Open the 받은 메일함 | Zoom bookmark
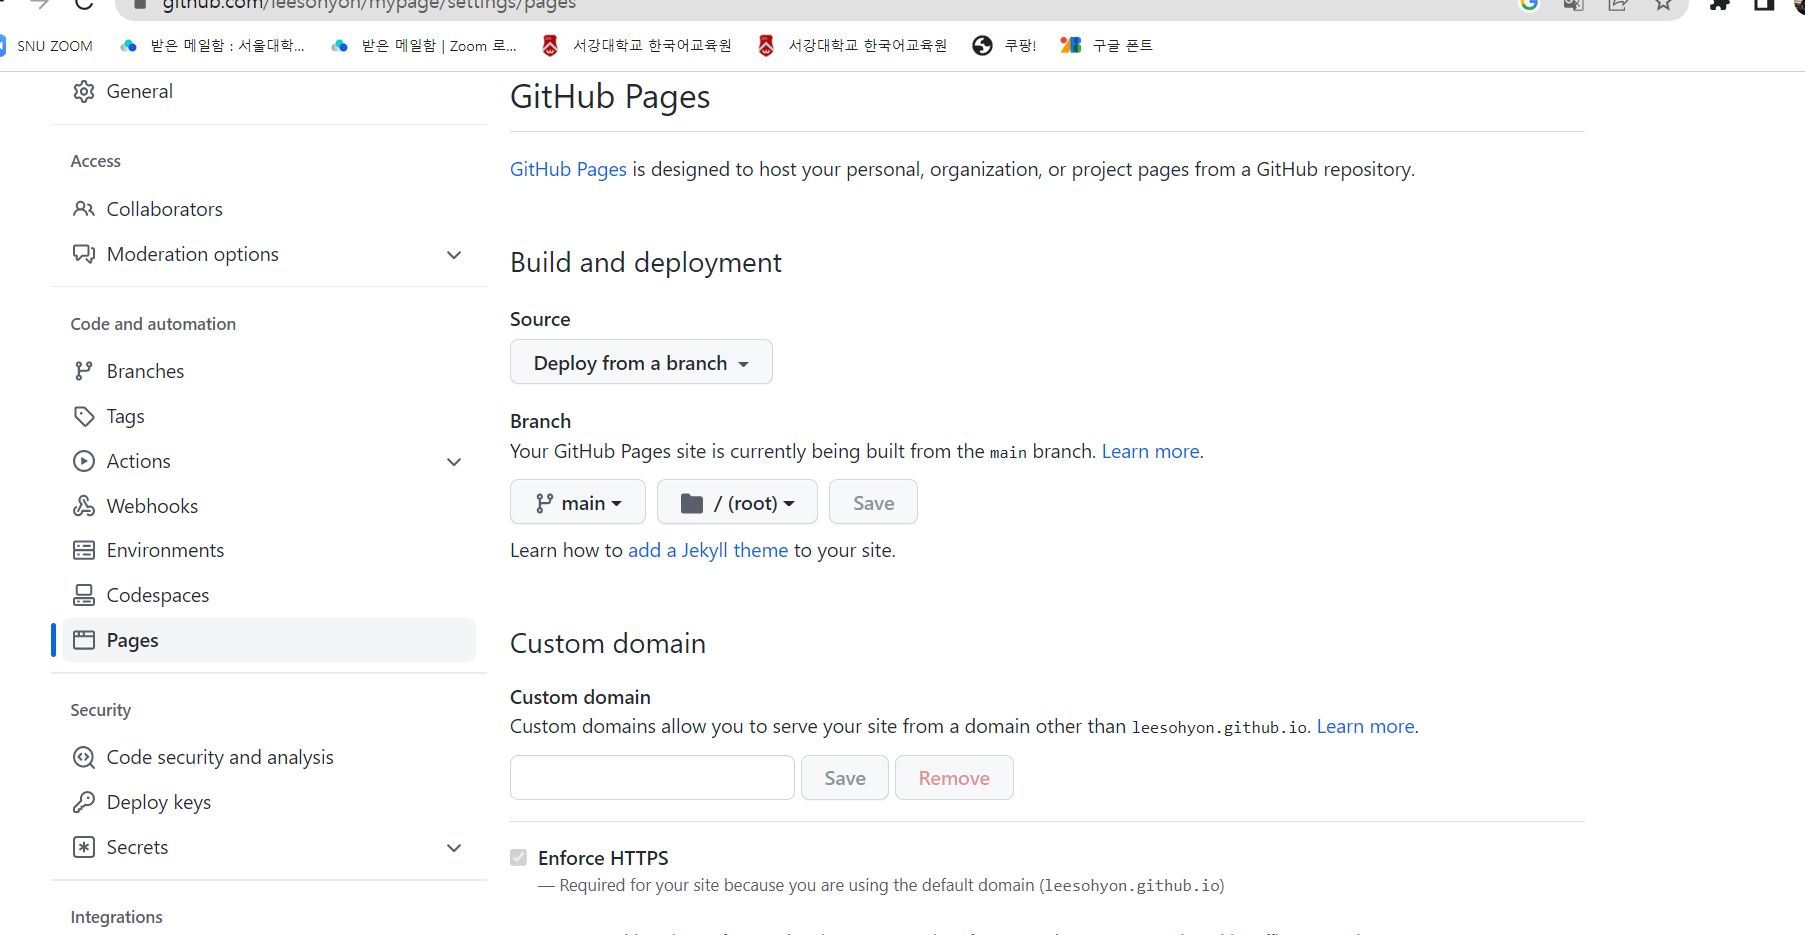 click(424, 46)
